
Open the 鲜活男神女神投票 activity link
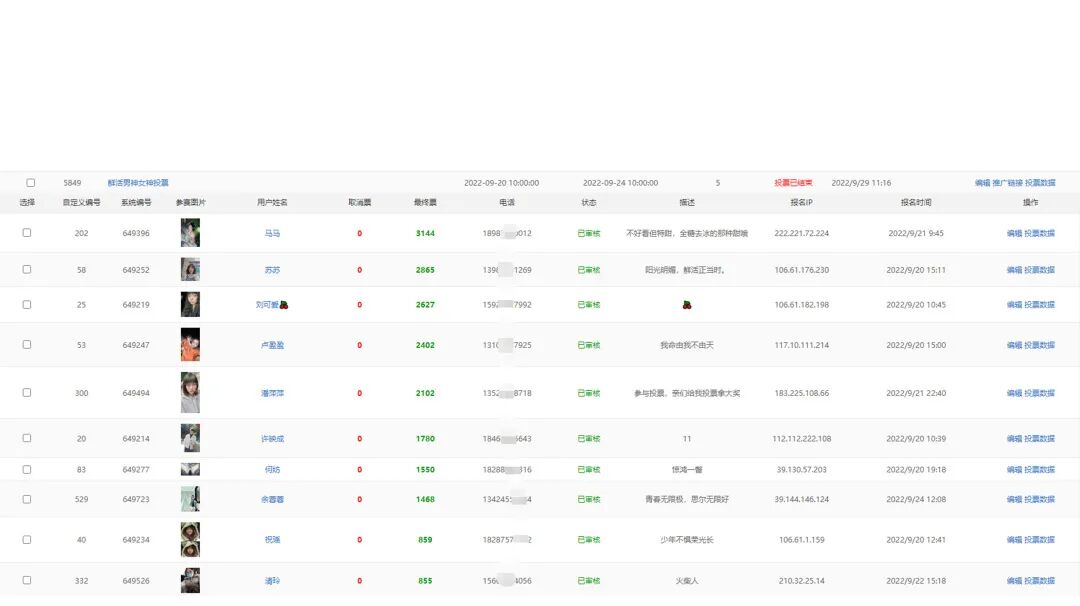click(140, 182)
